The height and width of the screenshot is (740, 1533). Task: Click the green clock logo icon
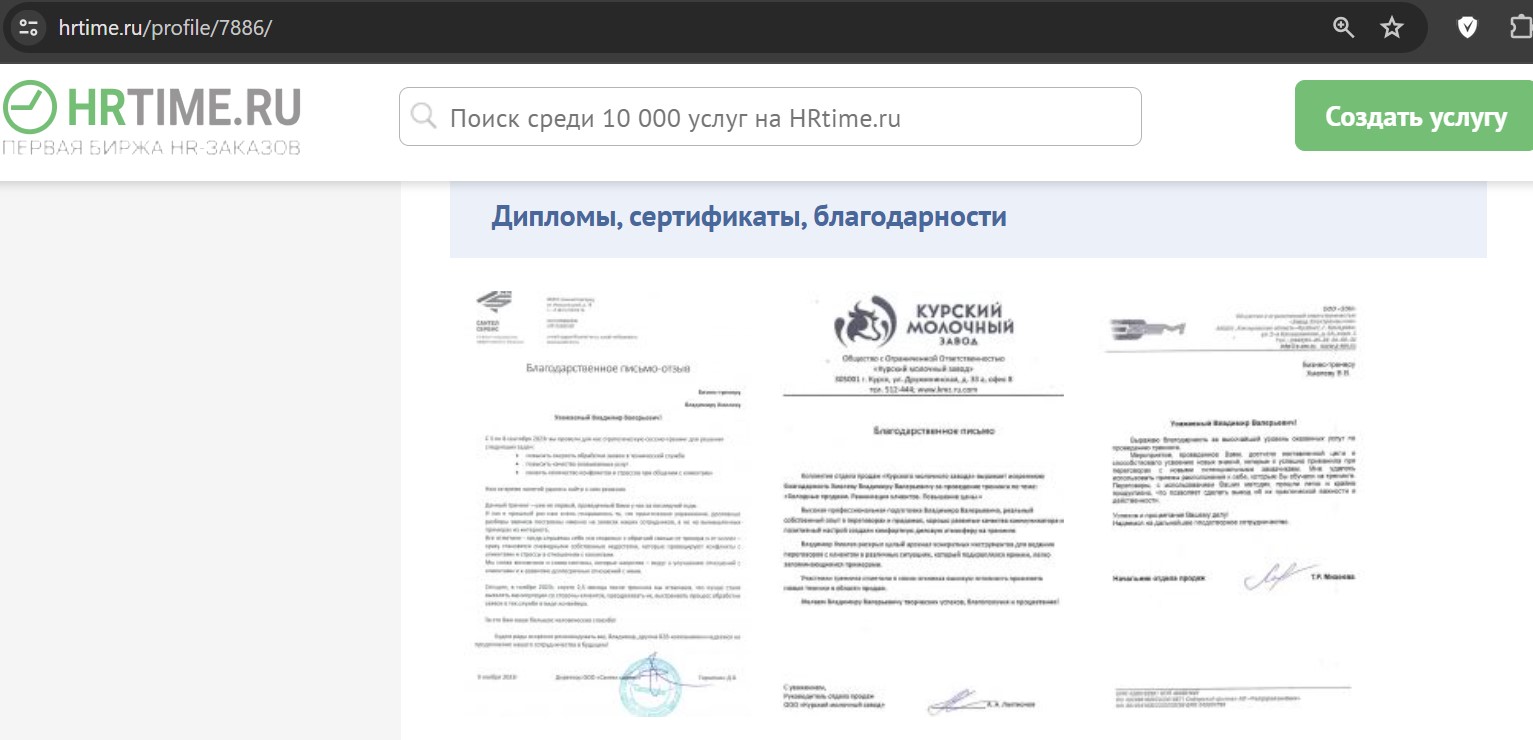30,108
